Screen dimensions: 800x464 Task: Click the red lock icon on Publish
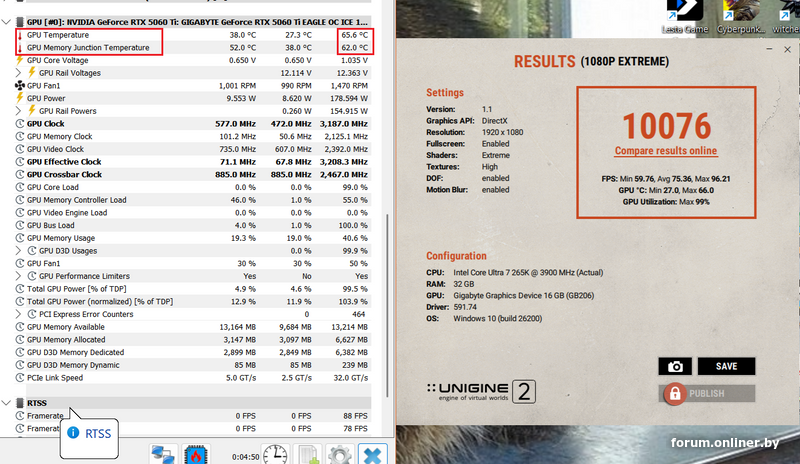pos(674,394)
